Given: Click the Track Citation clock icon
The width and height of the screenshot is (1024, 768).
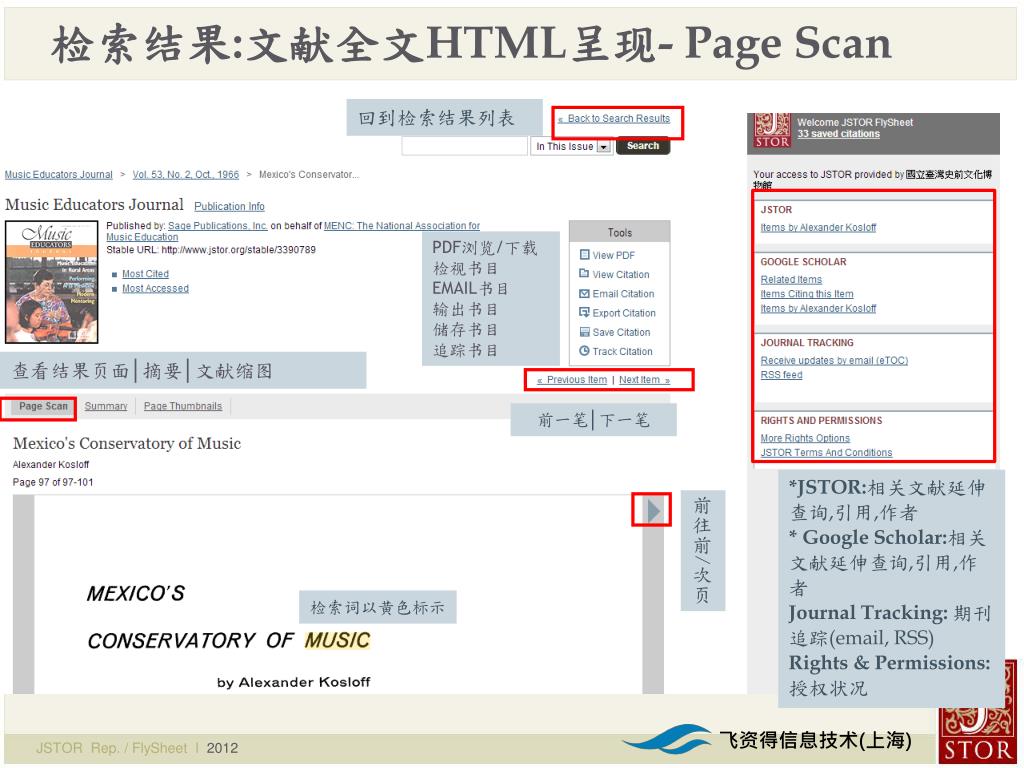Looking at the screenshot, I should point(584,351).
